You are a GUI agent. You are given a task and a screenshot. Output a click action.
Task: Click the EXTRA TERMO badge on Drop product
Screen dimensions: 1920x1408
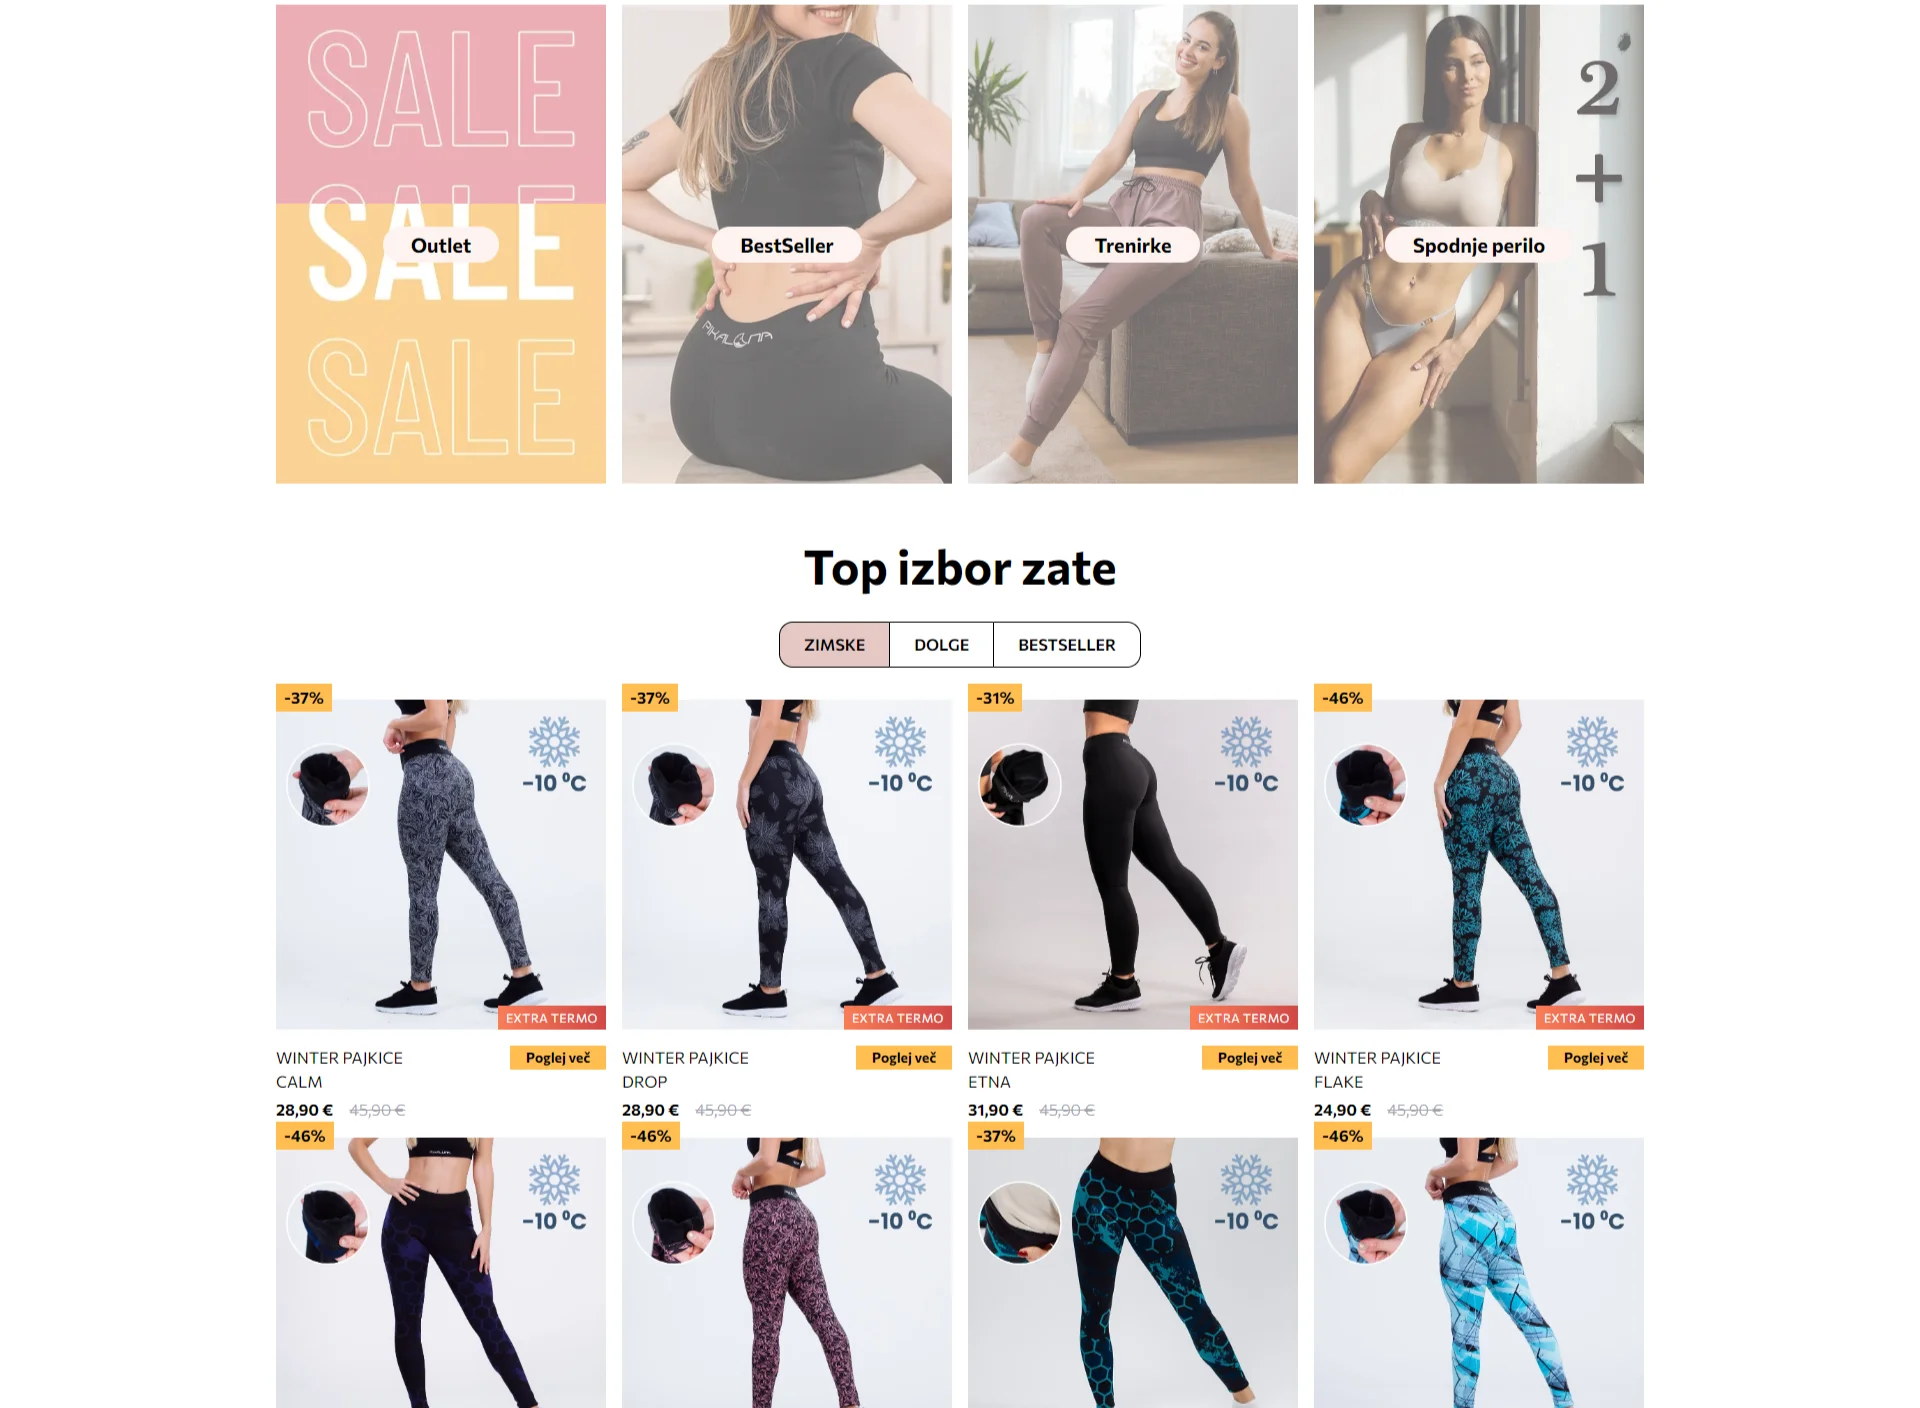click(897, 1018)
